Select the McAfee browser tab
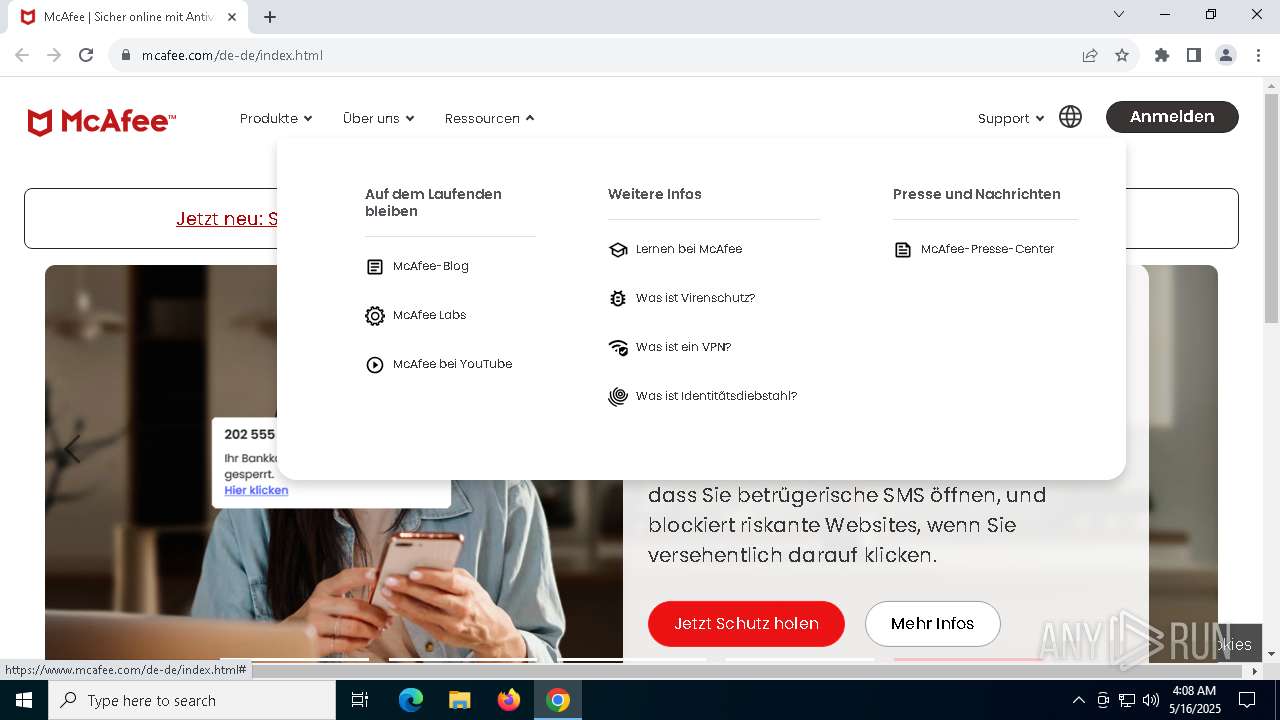 point(130,17)
